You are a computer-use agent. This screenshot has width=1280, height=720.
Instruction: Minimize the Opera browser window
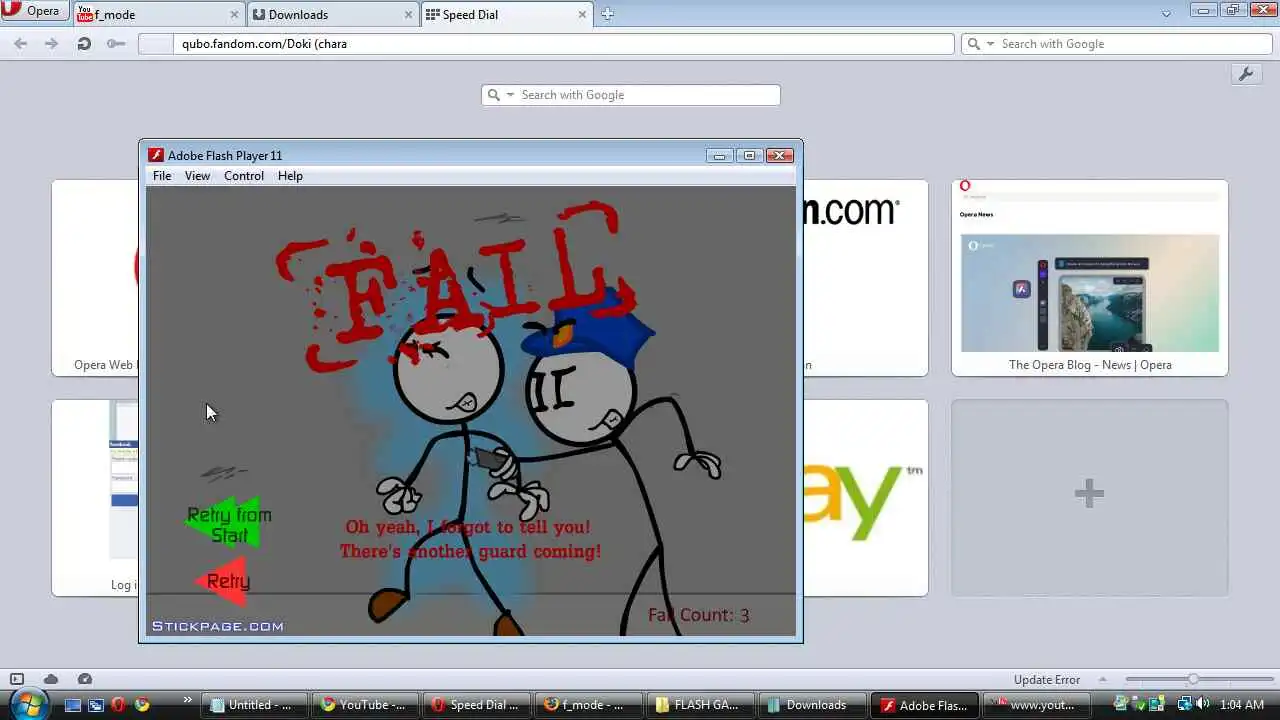(x=1204, y=10)
